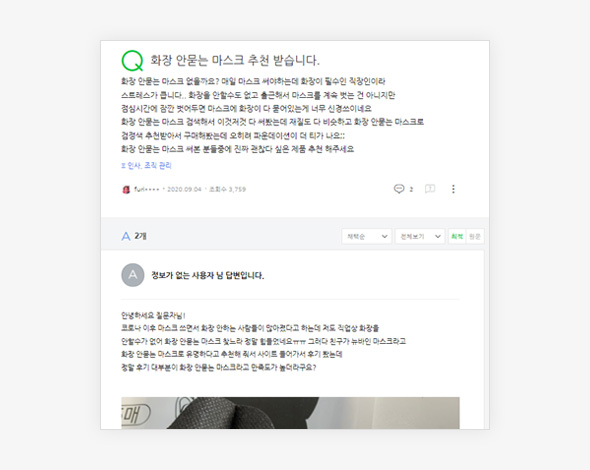
Task: Click the comment count number 2
Action: pyautogui.click(x=411, y=189)
